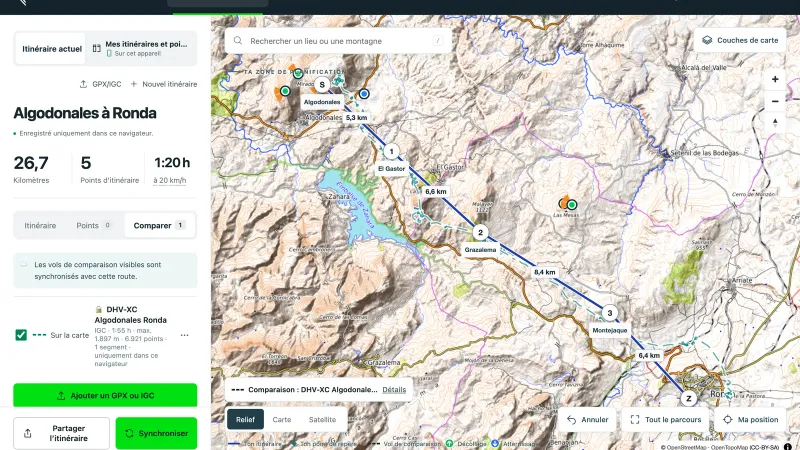Image resolution: width=800 pixels, height=450 pixels.
Task: Open more options for DHV-XC flight
Action: [185, 335]
